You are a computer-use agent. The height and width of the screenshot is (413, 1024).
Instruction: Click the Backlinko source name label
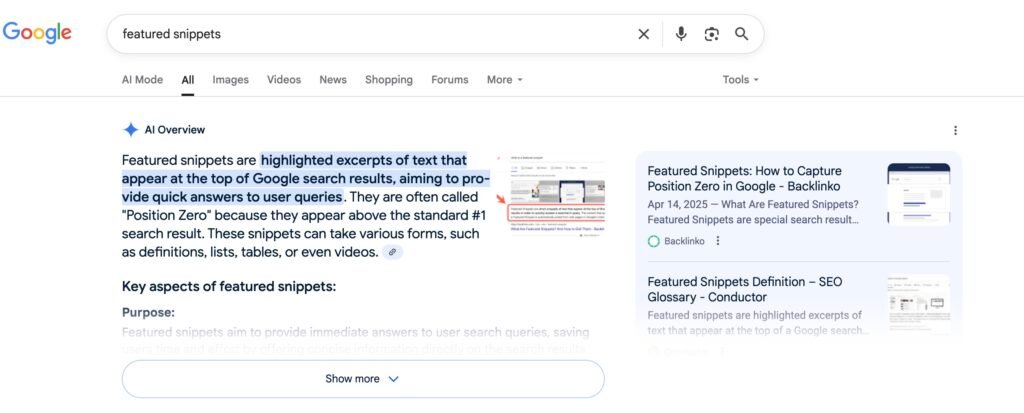[684, 241]
